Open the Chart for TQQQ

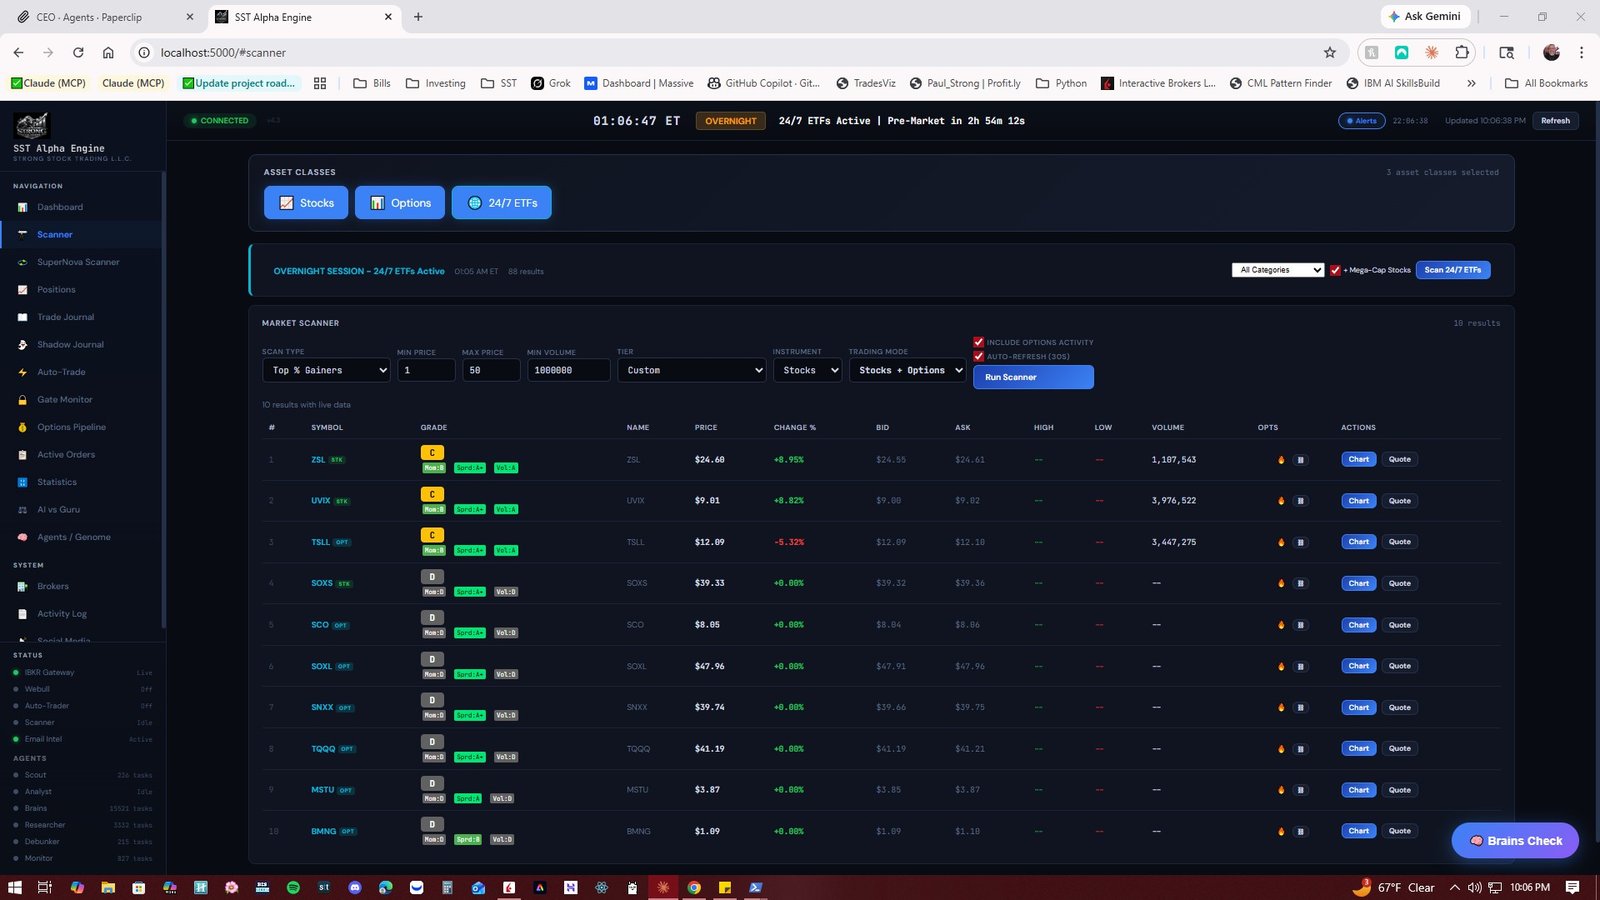pyautogui.click(x=1359, y=749)
